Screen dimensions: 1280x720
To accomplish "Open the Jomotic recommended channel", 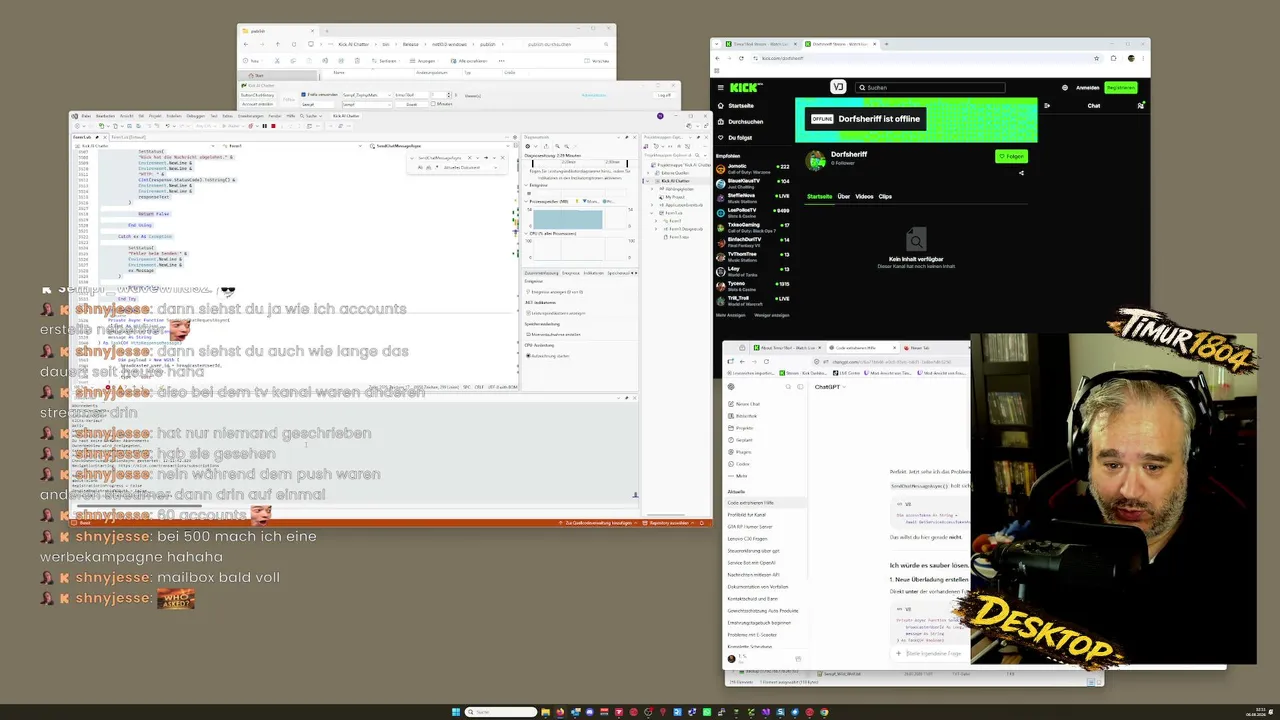I will (752, 169).
